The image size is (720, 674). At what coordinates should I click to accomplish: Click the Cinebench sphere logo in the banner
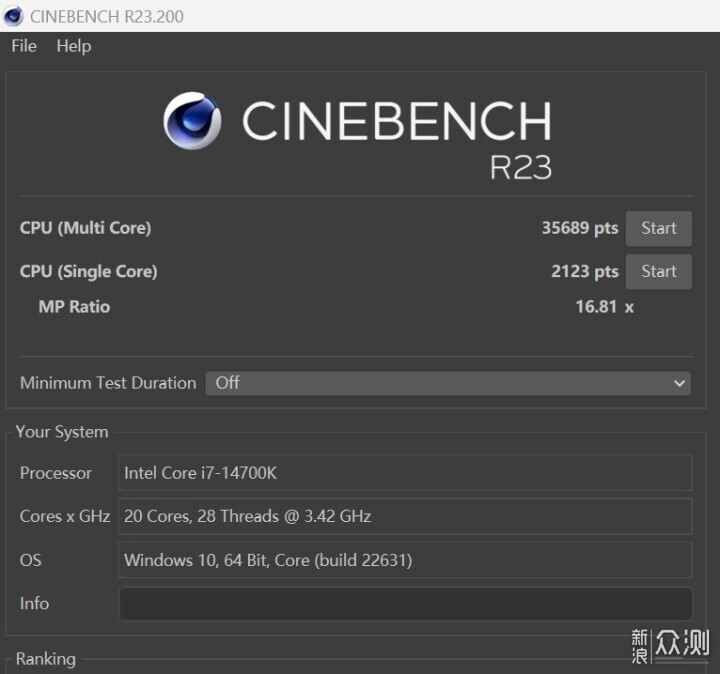[x=192, y=121]
